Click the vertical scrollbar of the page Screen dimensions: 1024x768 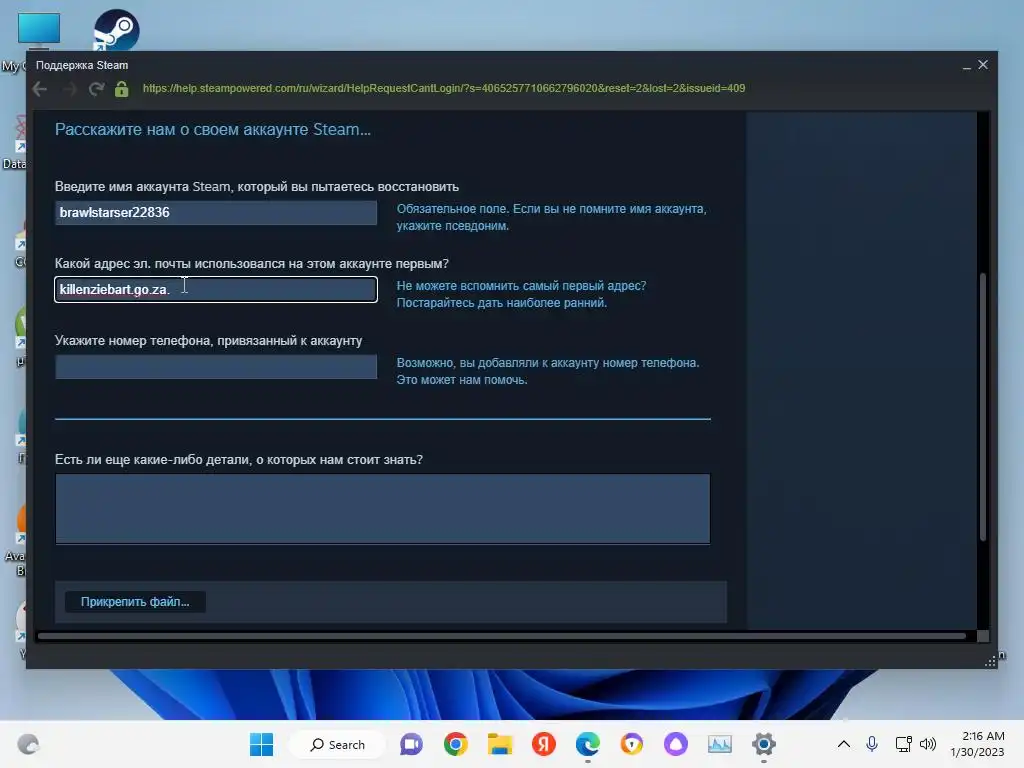pyautogui.click(x=982, y=407)
